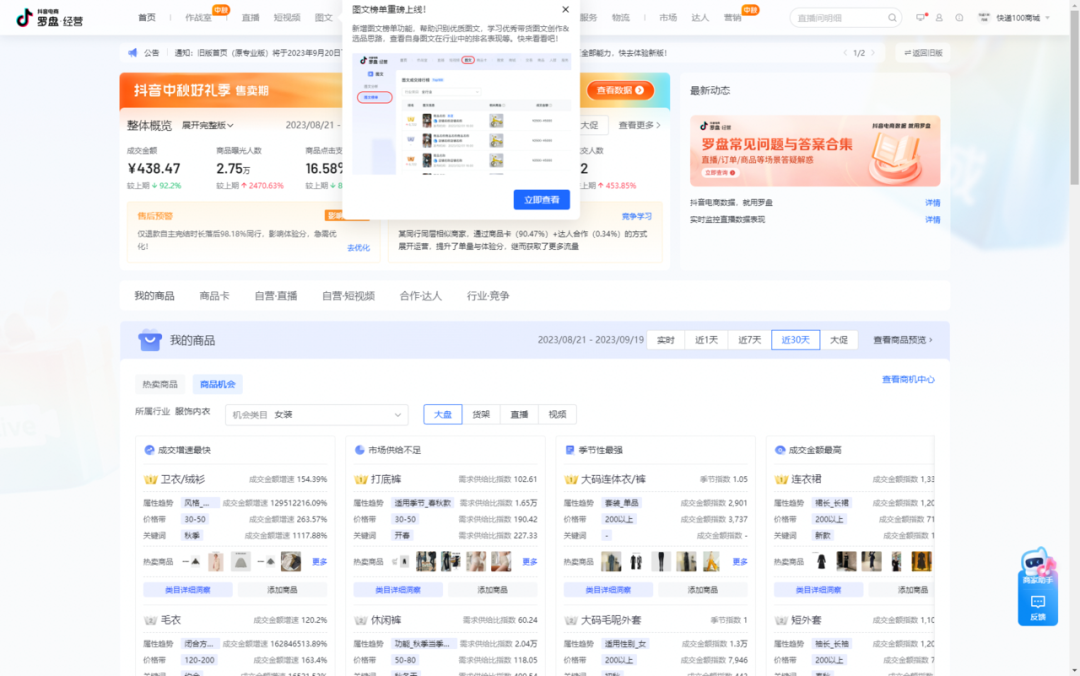This screenshot has width=1080, height=676.
Task: Open the 短视频 nav item
Action: click(287, 18)
